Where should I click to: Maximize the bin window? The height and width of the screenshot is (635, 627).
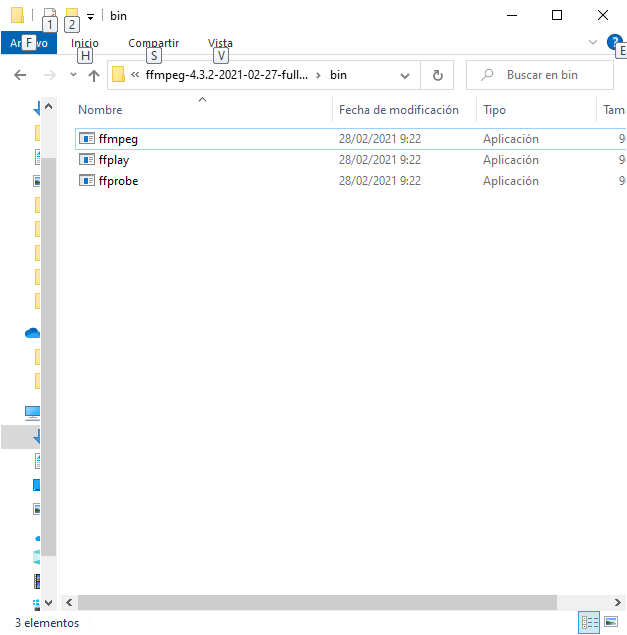coord(557,15)
